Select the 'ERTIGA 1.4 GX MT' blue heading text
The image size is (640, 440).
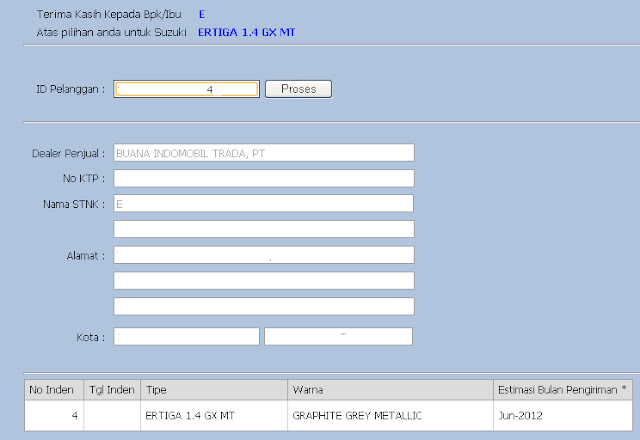(x=247, y=32)
